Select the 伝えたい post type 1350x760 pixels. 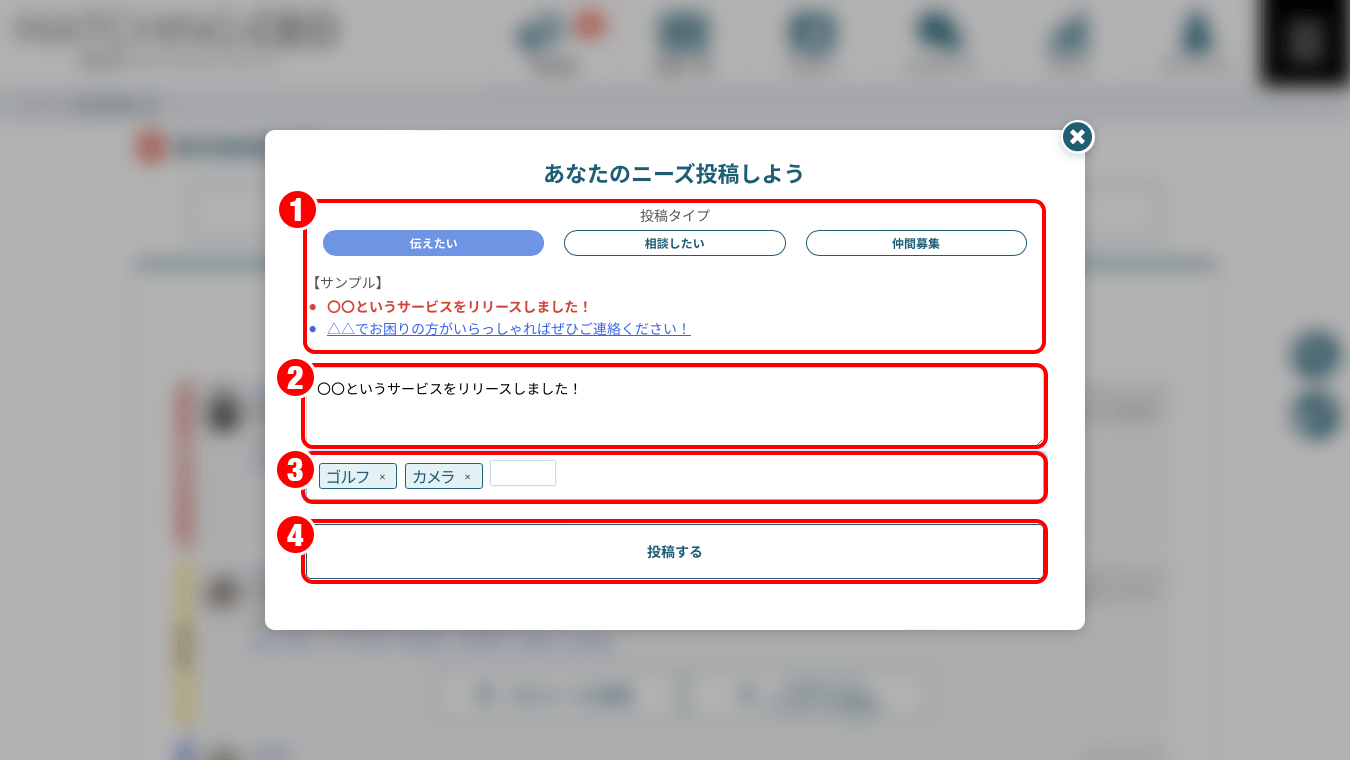pos(433,243)
